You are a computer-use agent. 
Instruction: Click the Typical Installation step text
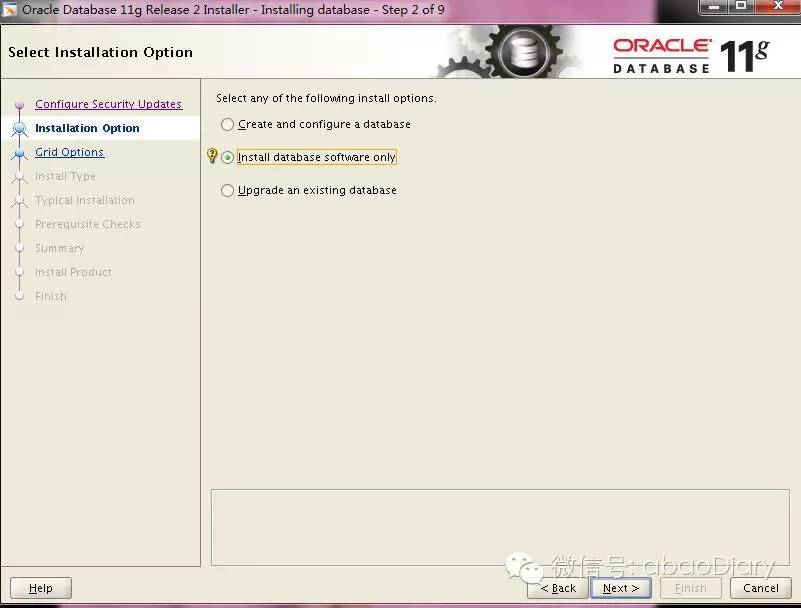[85, 200]
